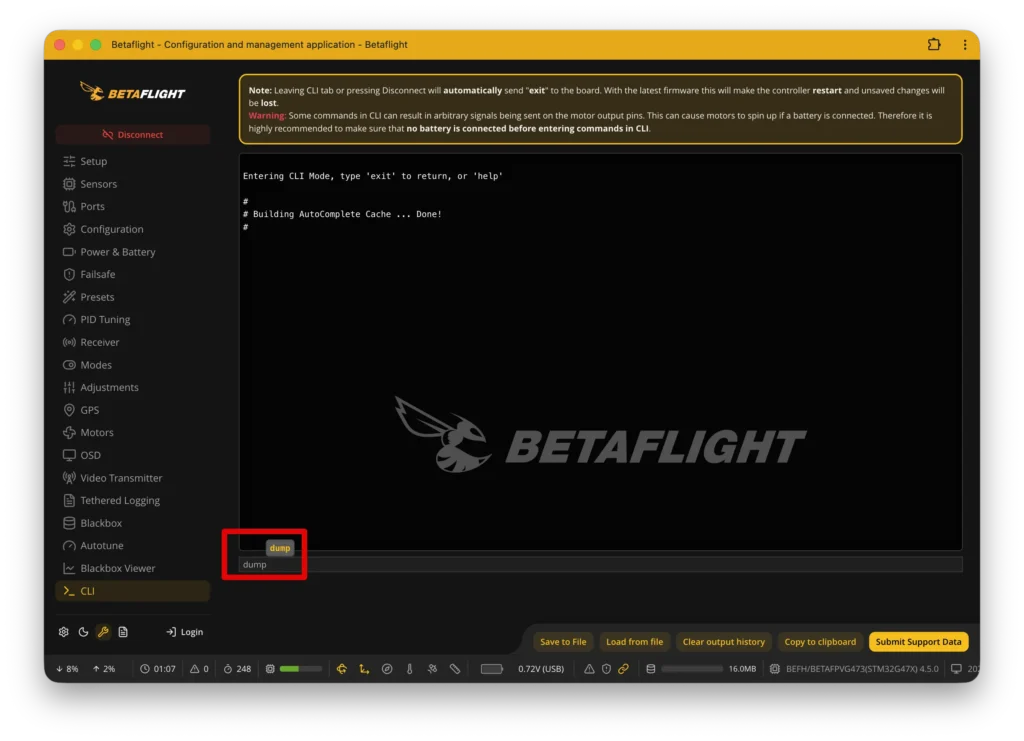Screen dimensions: 1024x741
Task: Click the sonar rangefinder status icon
Action: coord(455,669)
